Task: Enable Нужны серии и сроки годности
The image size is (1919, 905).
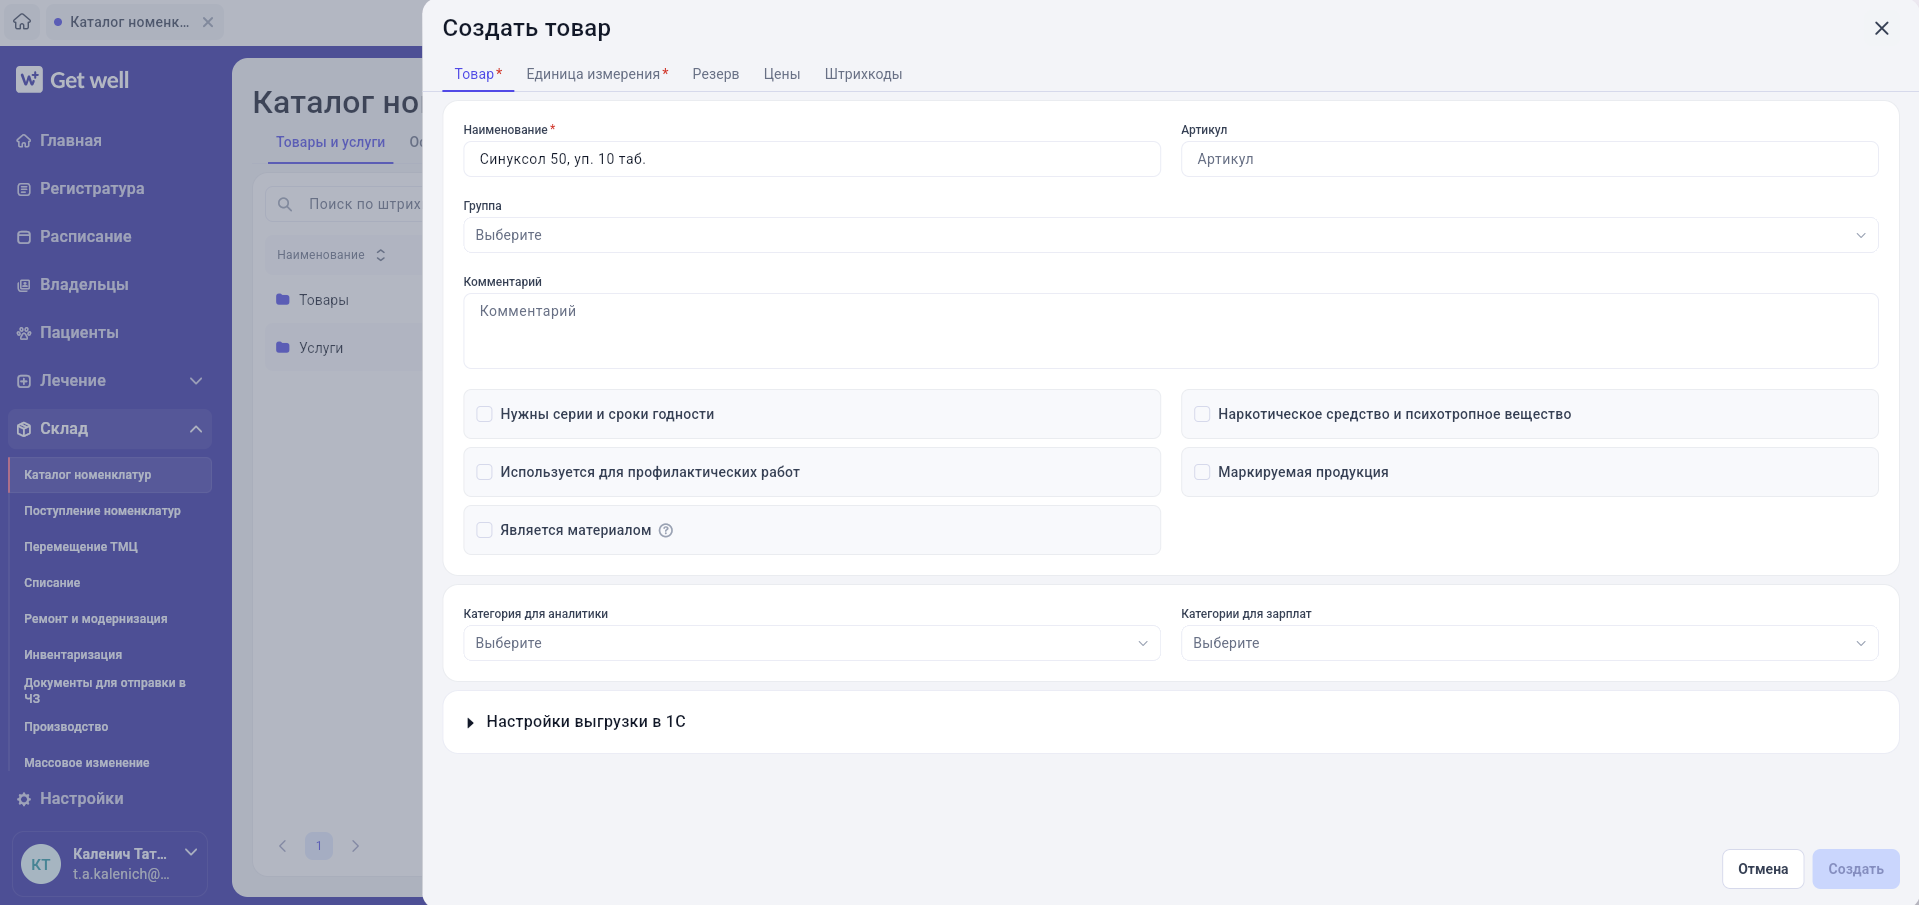Action: tap(485, 414)
